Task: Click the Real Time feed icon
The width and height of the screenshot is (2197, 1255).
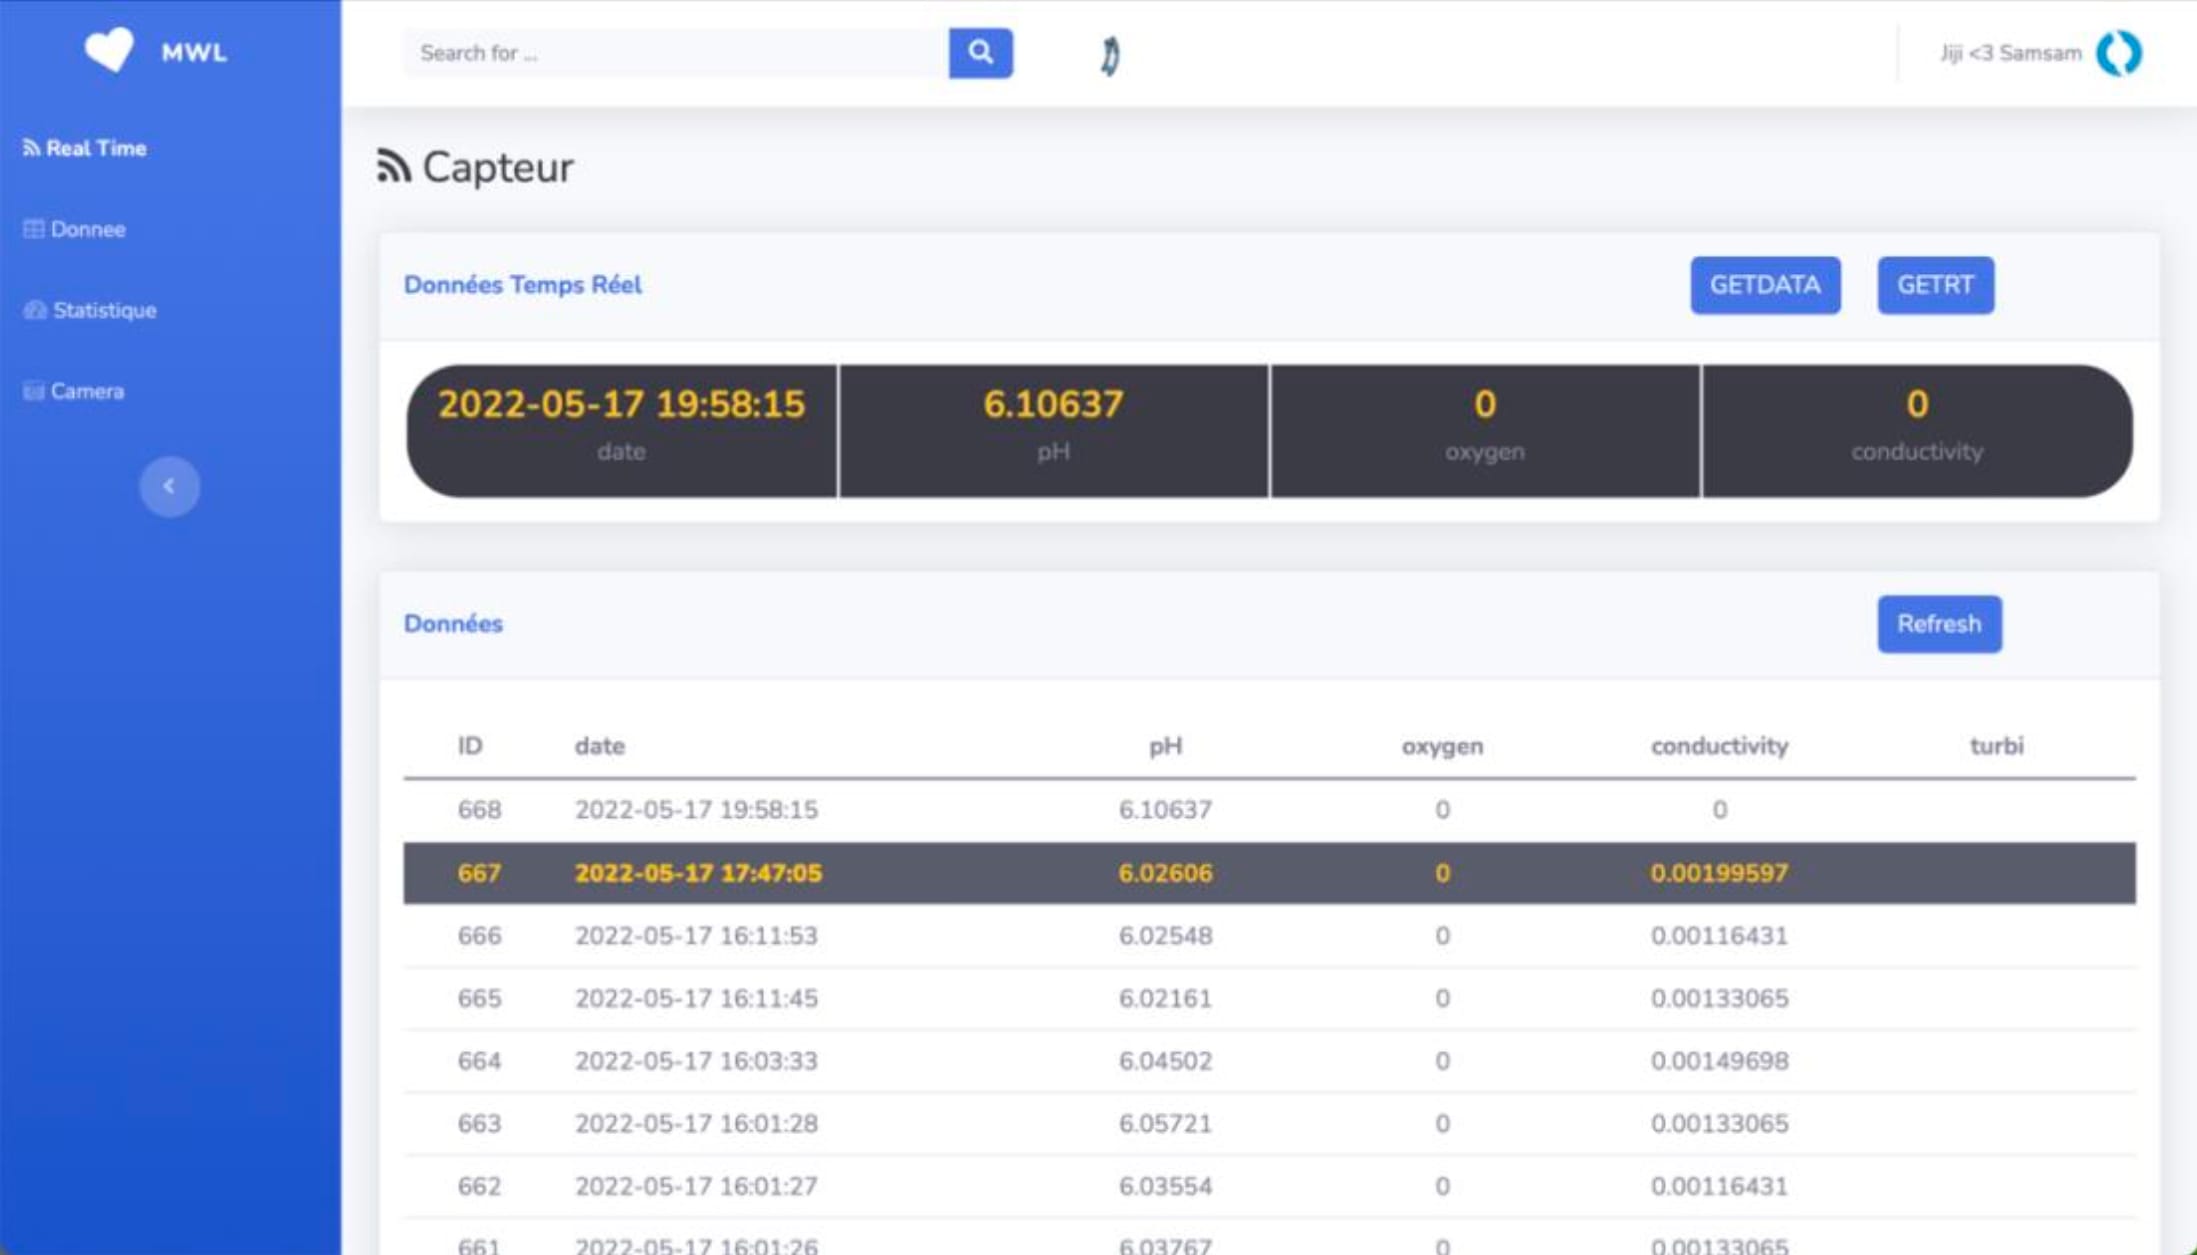Action: pyautogui.click(x=31, y=148)
